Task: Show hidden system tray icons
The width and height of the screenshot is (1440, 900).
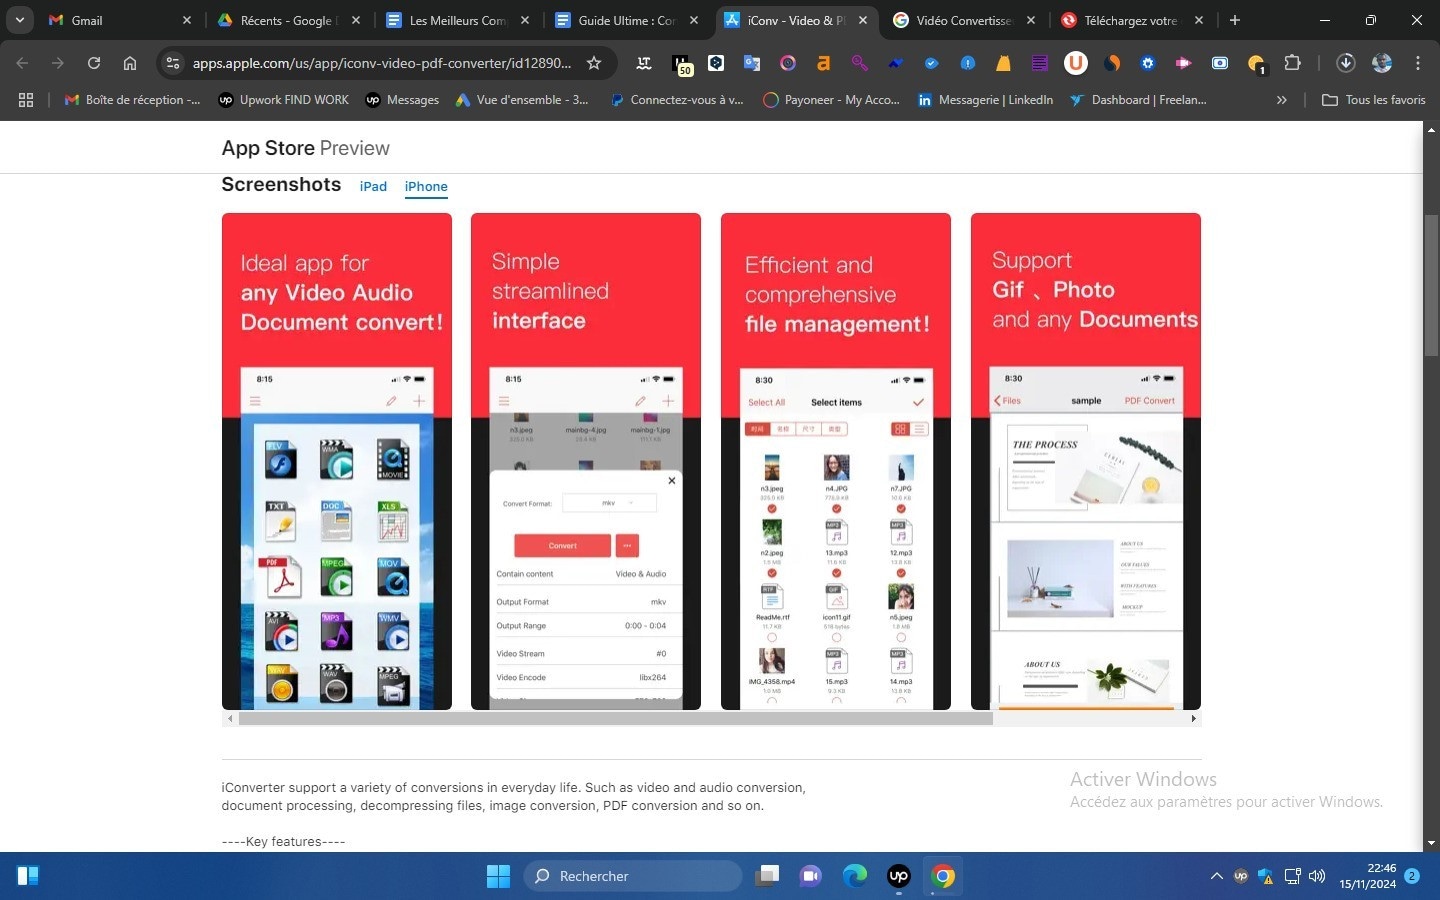Action: [x=1216, y=876]
